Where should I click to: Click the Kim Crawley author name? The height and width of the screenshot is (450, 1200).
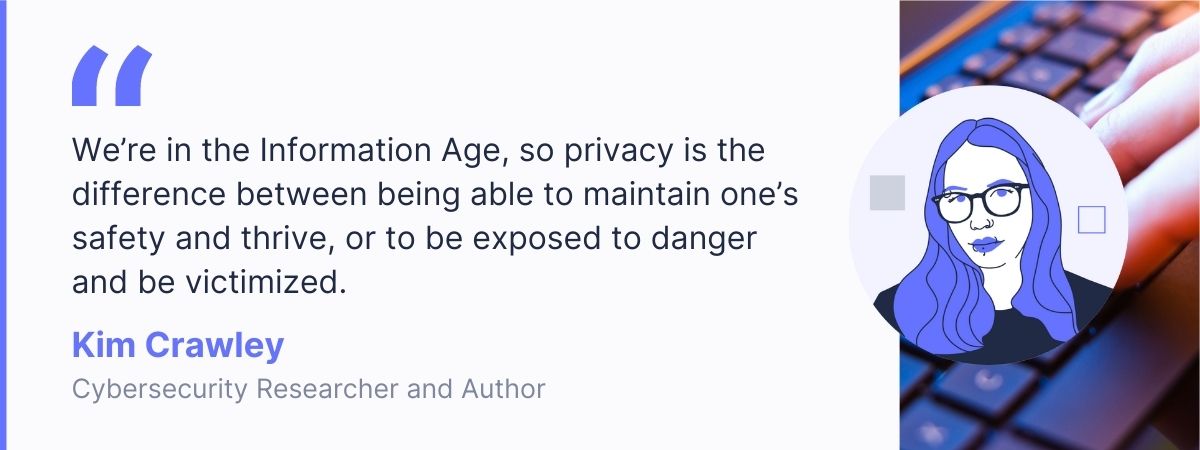coord(178,346)
